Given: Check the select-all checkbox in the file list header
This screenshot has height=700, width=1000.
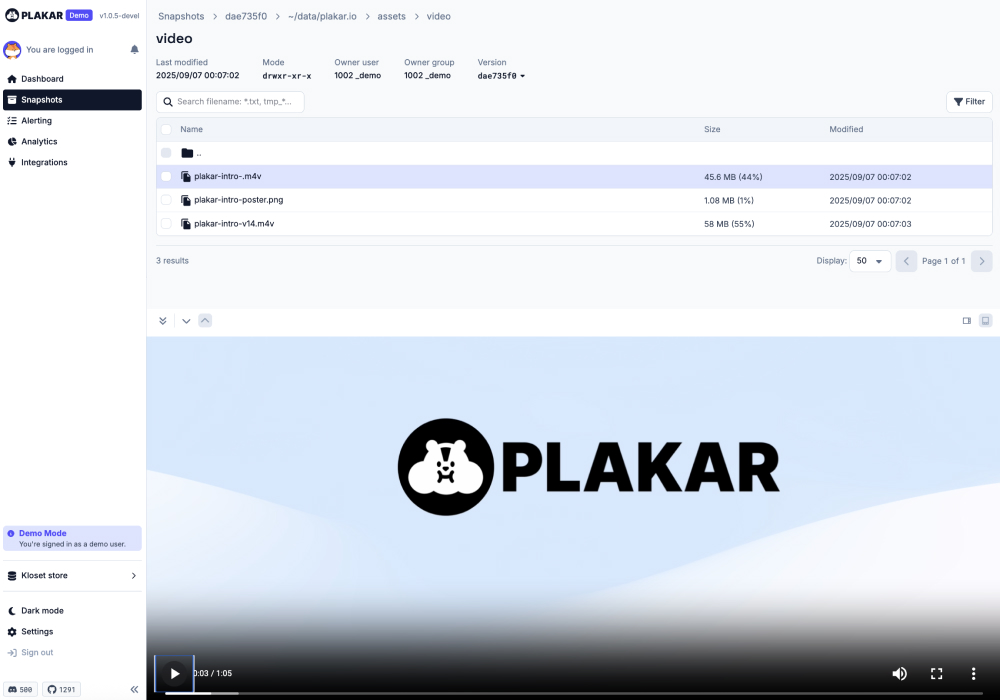Looking at the screenshot, I should (166, 129).
